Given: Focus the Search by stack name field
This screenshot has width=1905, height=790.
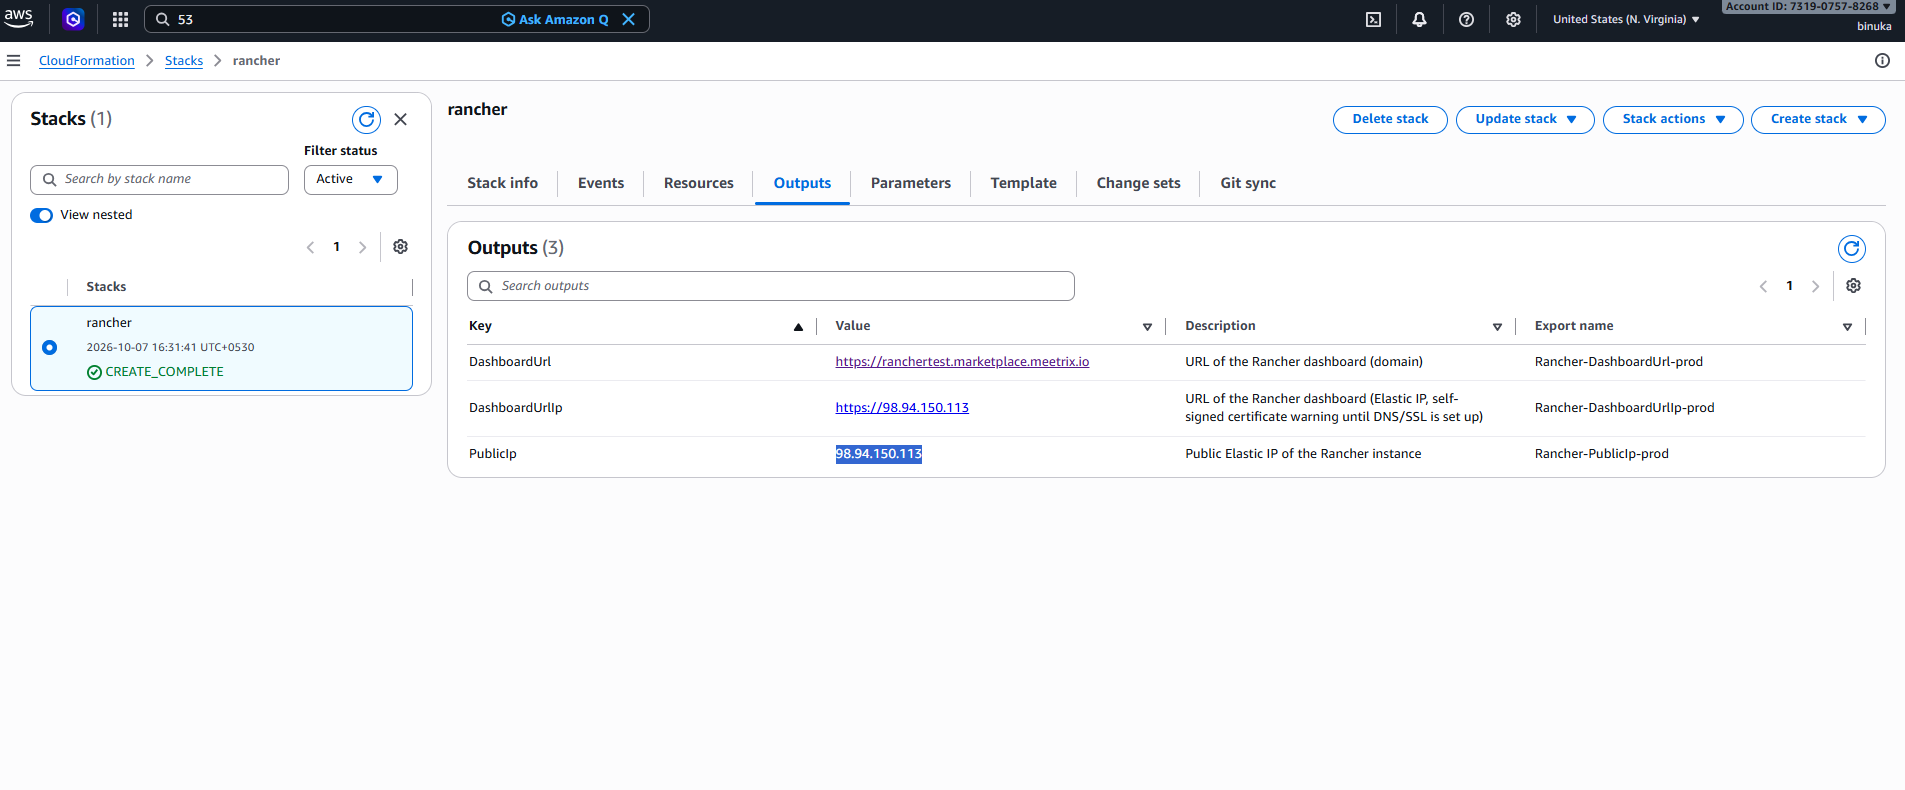Looking at the screenshot, I should (160, 180).
